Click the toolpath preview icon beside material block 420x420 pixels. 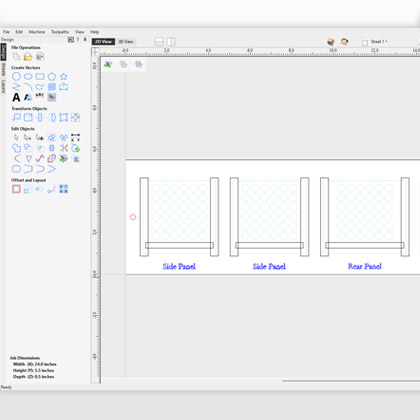[x=344, y=42]
